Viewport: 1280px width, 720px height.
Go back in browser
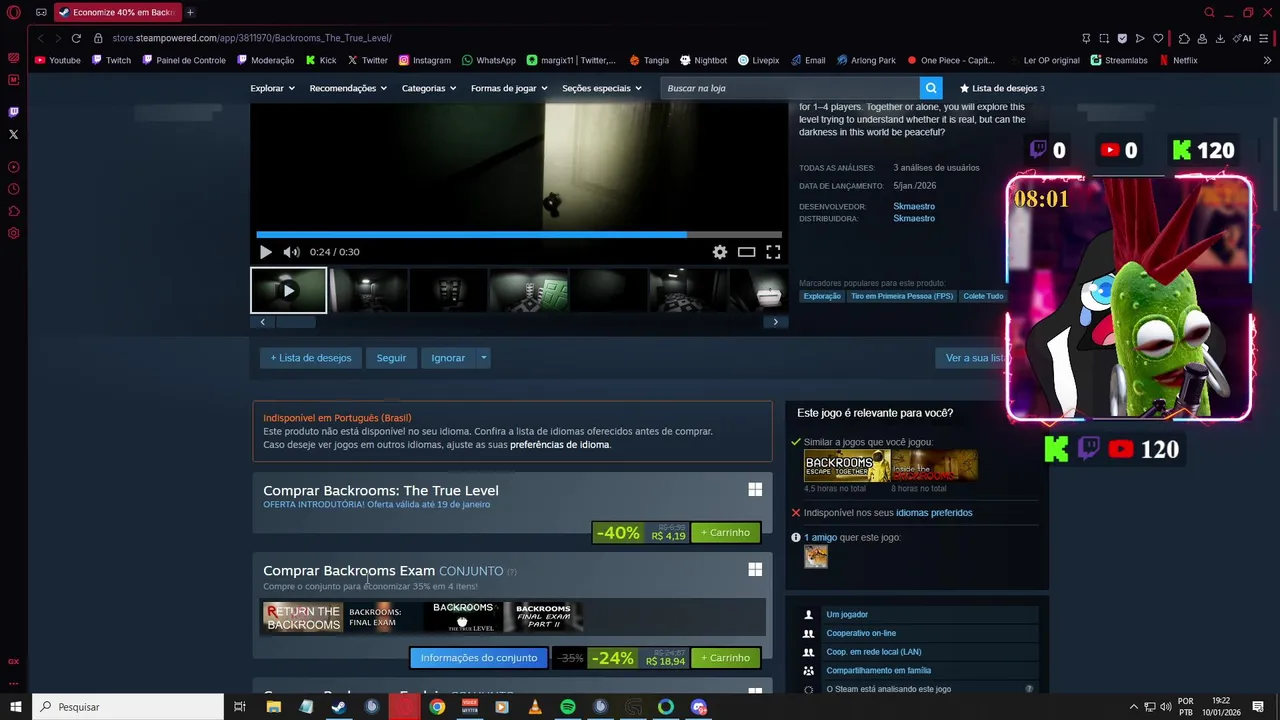(x=41, y=38)
